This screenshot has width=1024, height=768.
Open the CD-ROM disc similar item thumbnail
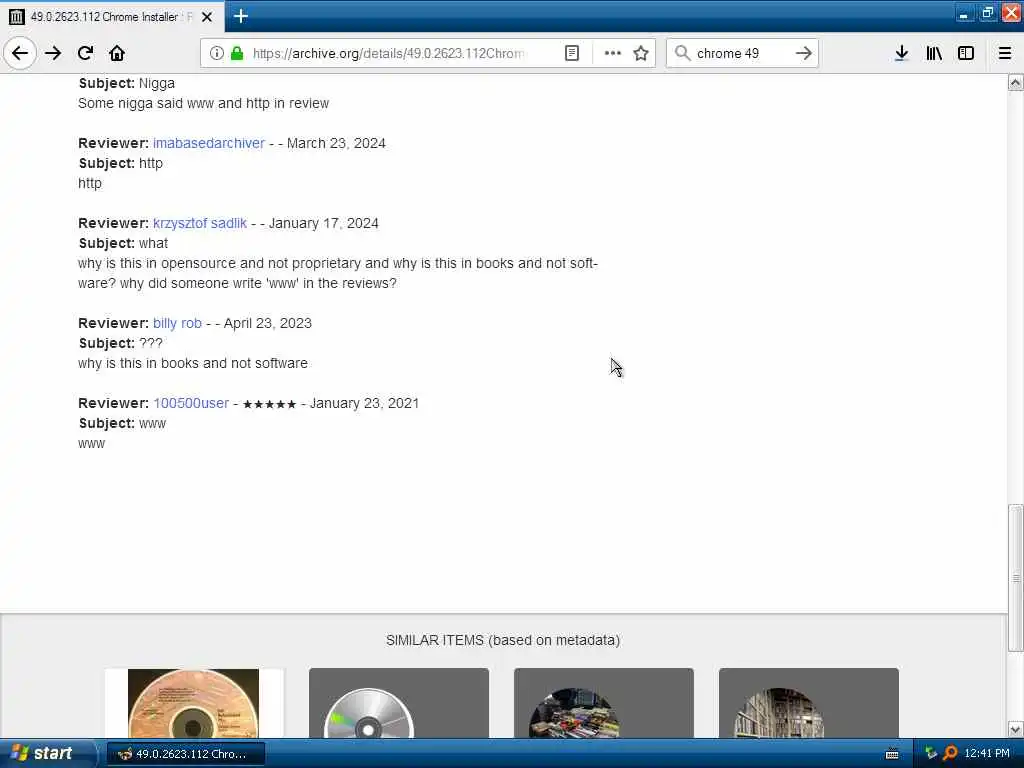pyautogui.click(x=194, y=703)
